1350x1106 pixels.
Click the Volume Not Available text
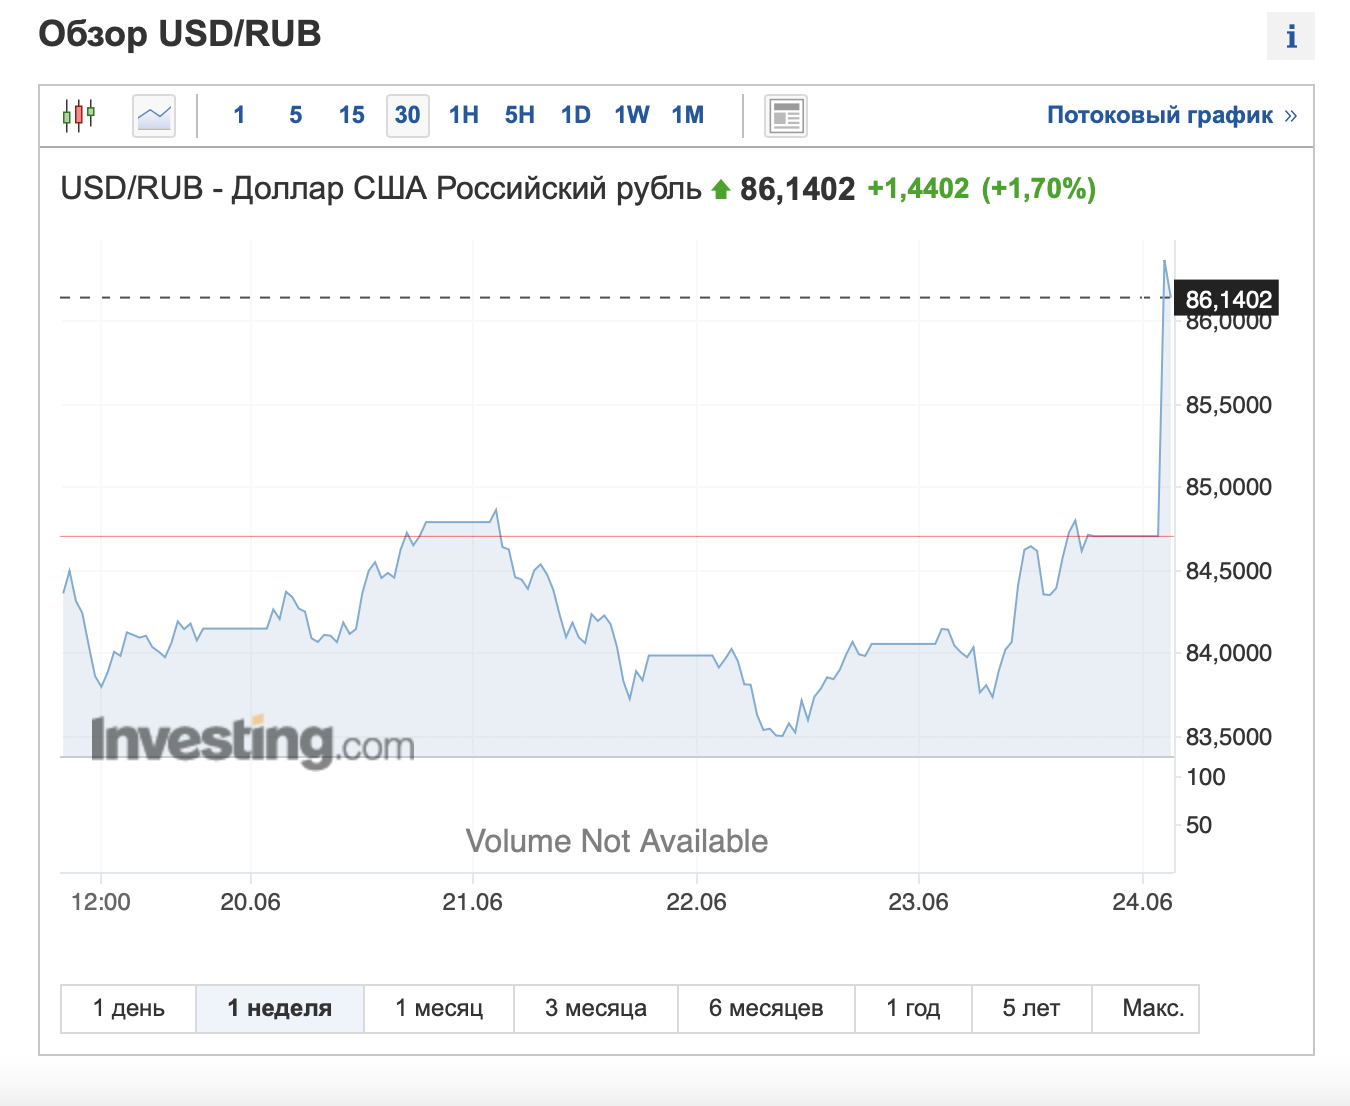click(x=617, y=841)
